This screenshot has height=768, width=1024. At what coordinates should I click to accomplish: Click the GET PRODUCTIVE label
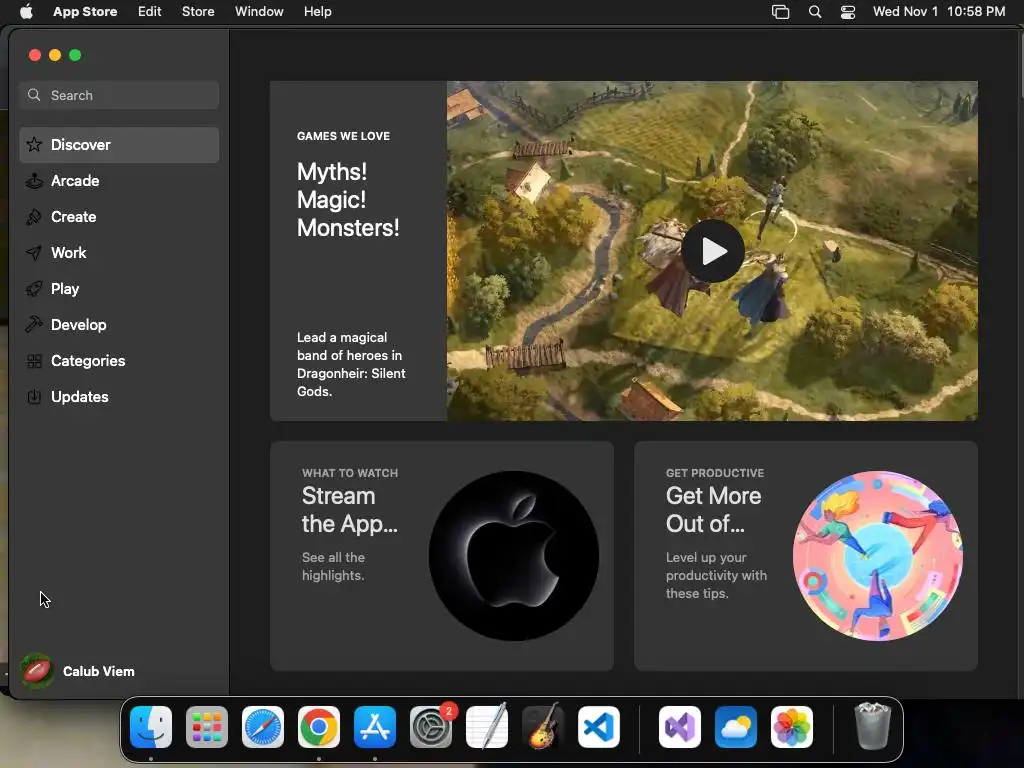715,473
